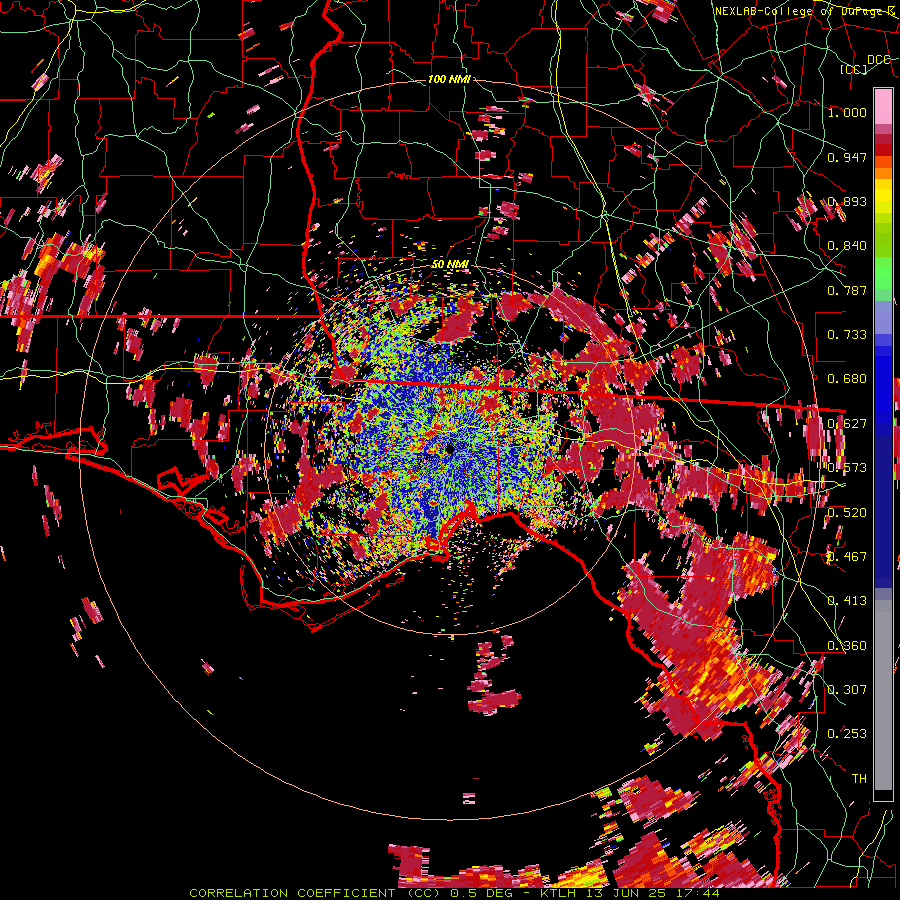Click the 0.733 scale value
This screenshot has height=900, width=900.
coord(847,335)
